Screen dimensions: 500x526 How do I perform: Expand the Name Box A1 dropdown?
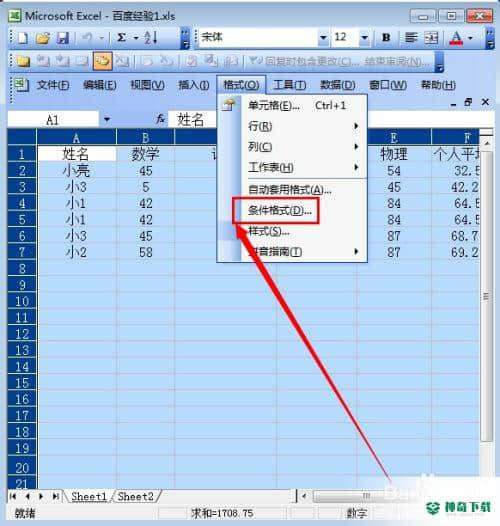pyautogui.click(x=107, y=119)
